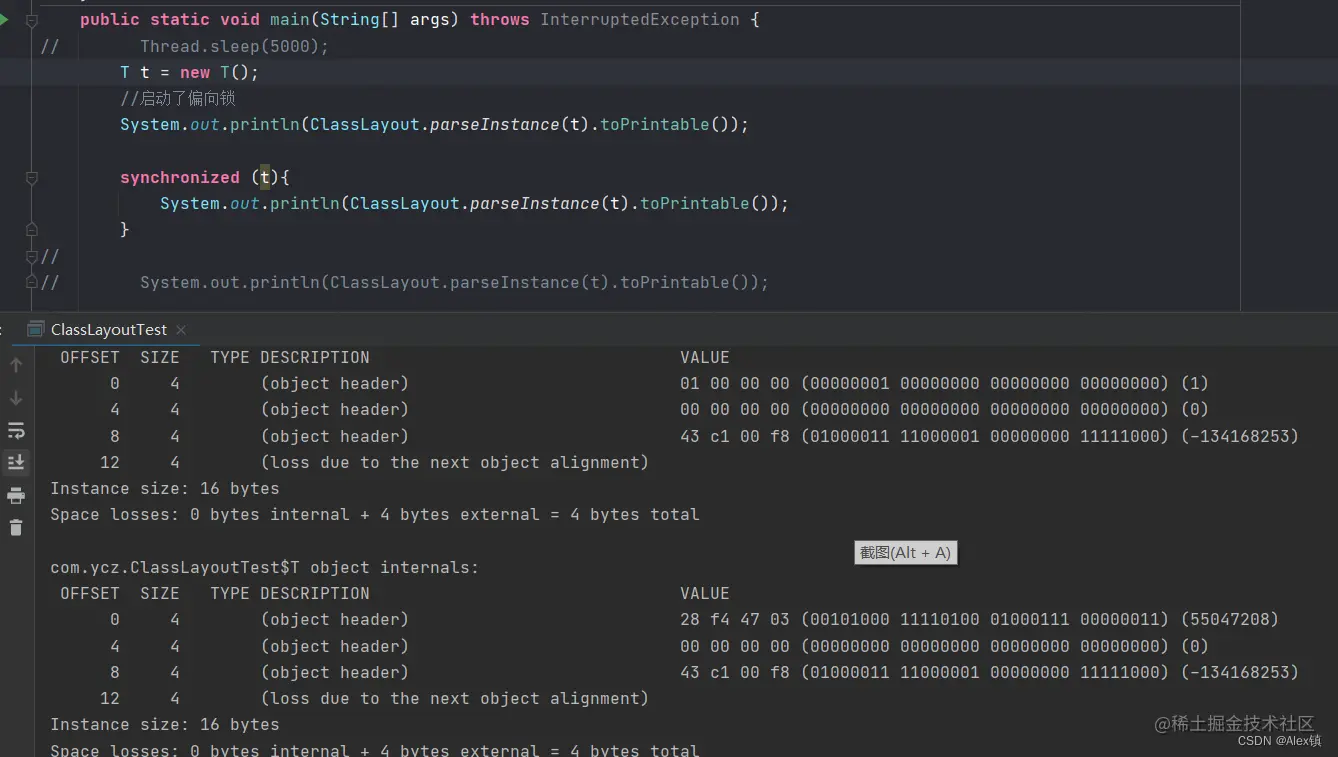This screenshot has width=1338, height=757.
Task: Click the print console output icon
Action: [16, 495]
